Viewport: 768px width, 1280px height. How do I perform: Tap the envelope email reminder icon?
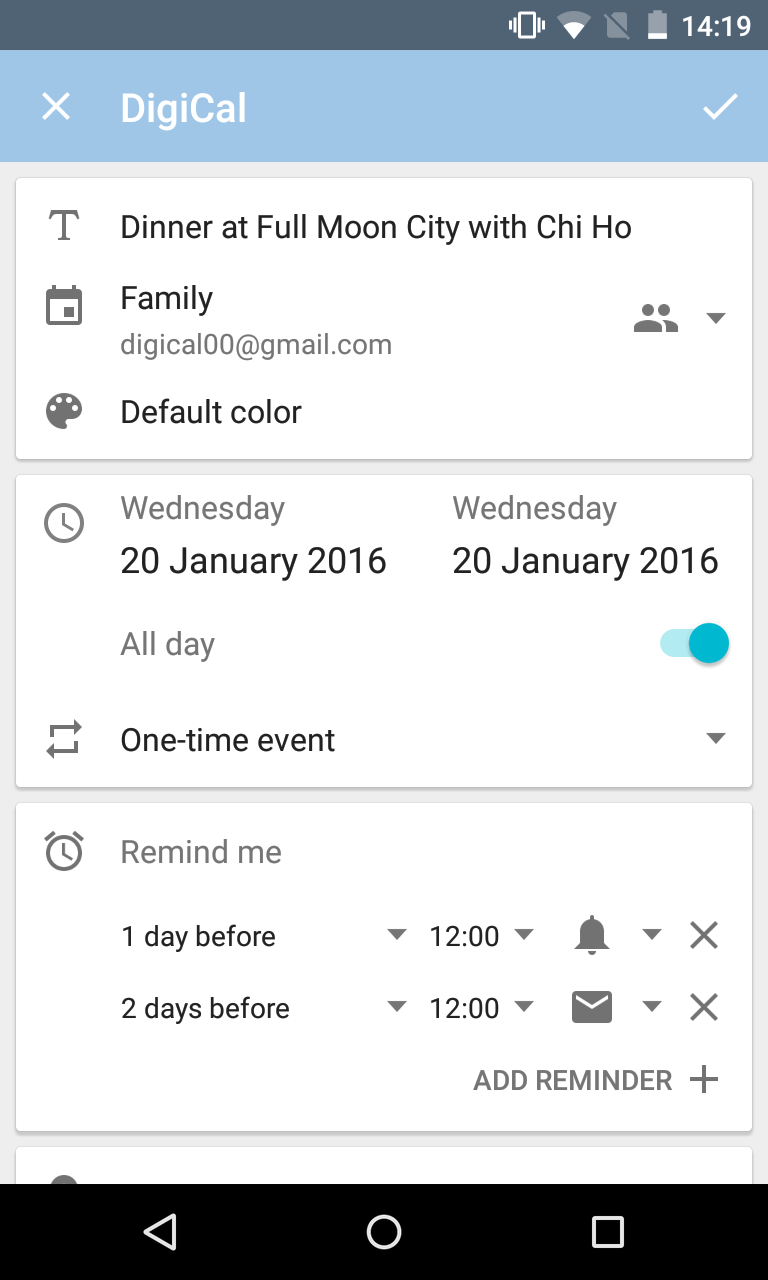pos(592,1008)
